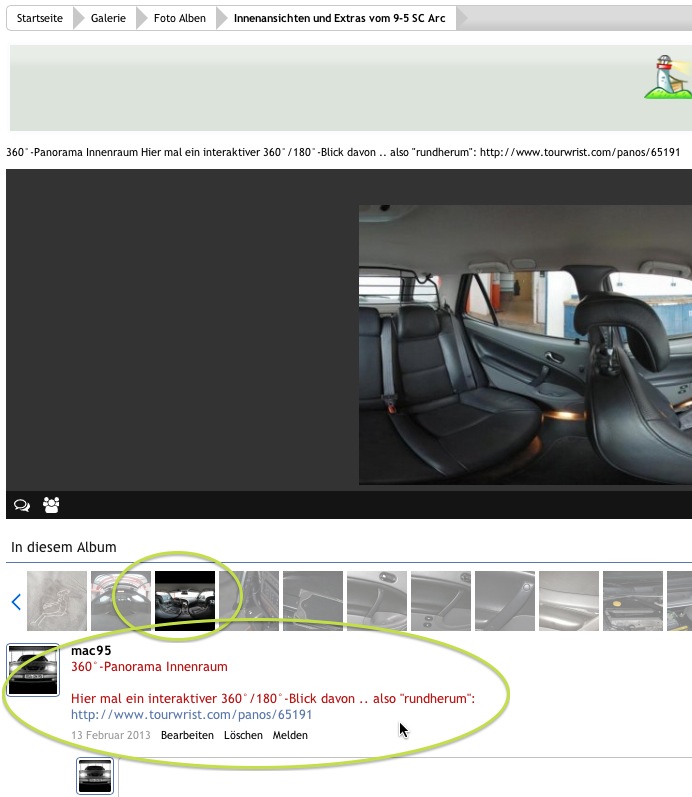Click the 'In diesem Album' heading
Viewport: 692px width, 797px height.
[64, 547]
